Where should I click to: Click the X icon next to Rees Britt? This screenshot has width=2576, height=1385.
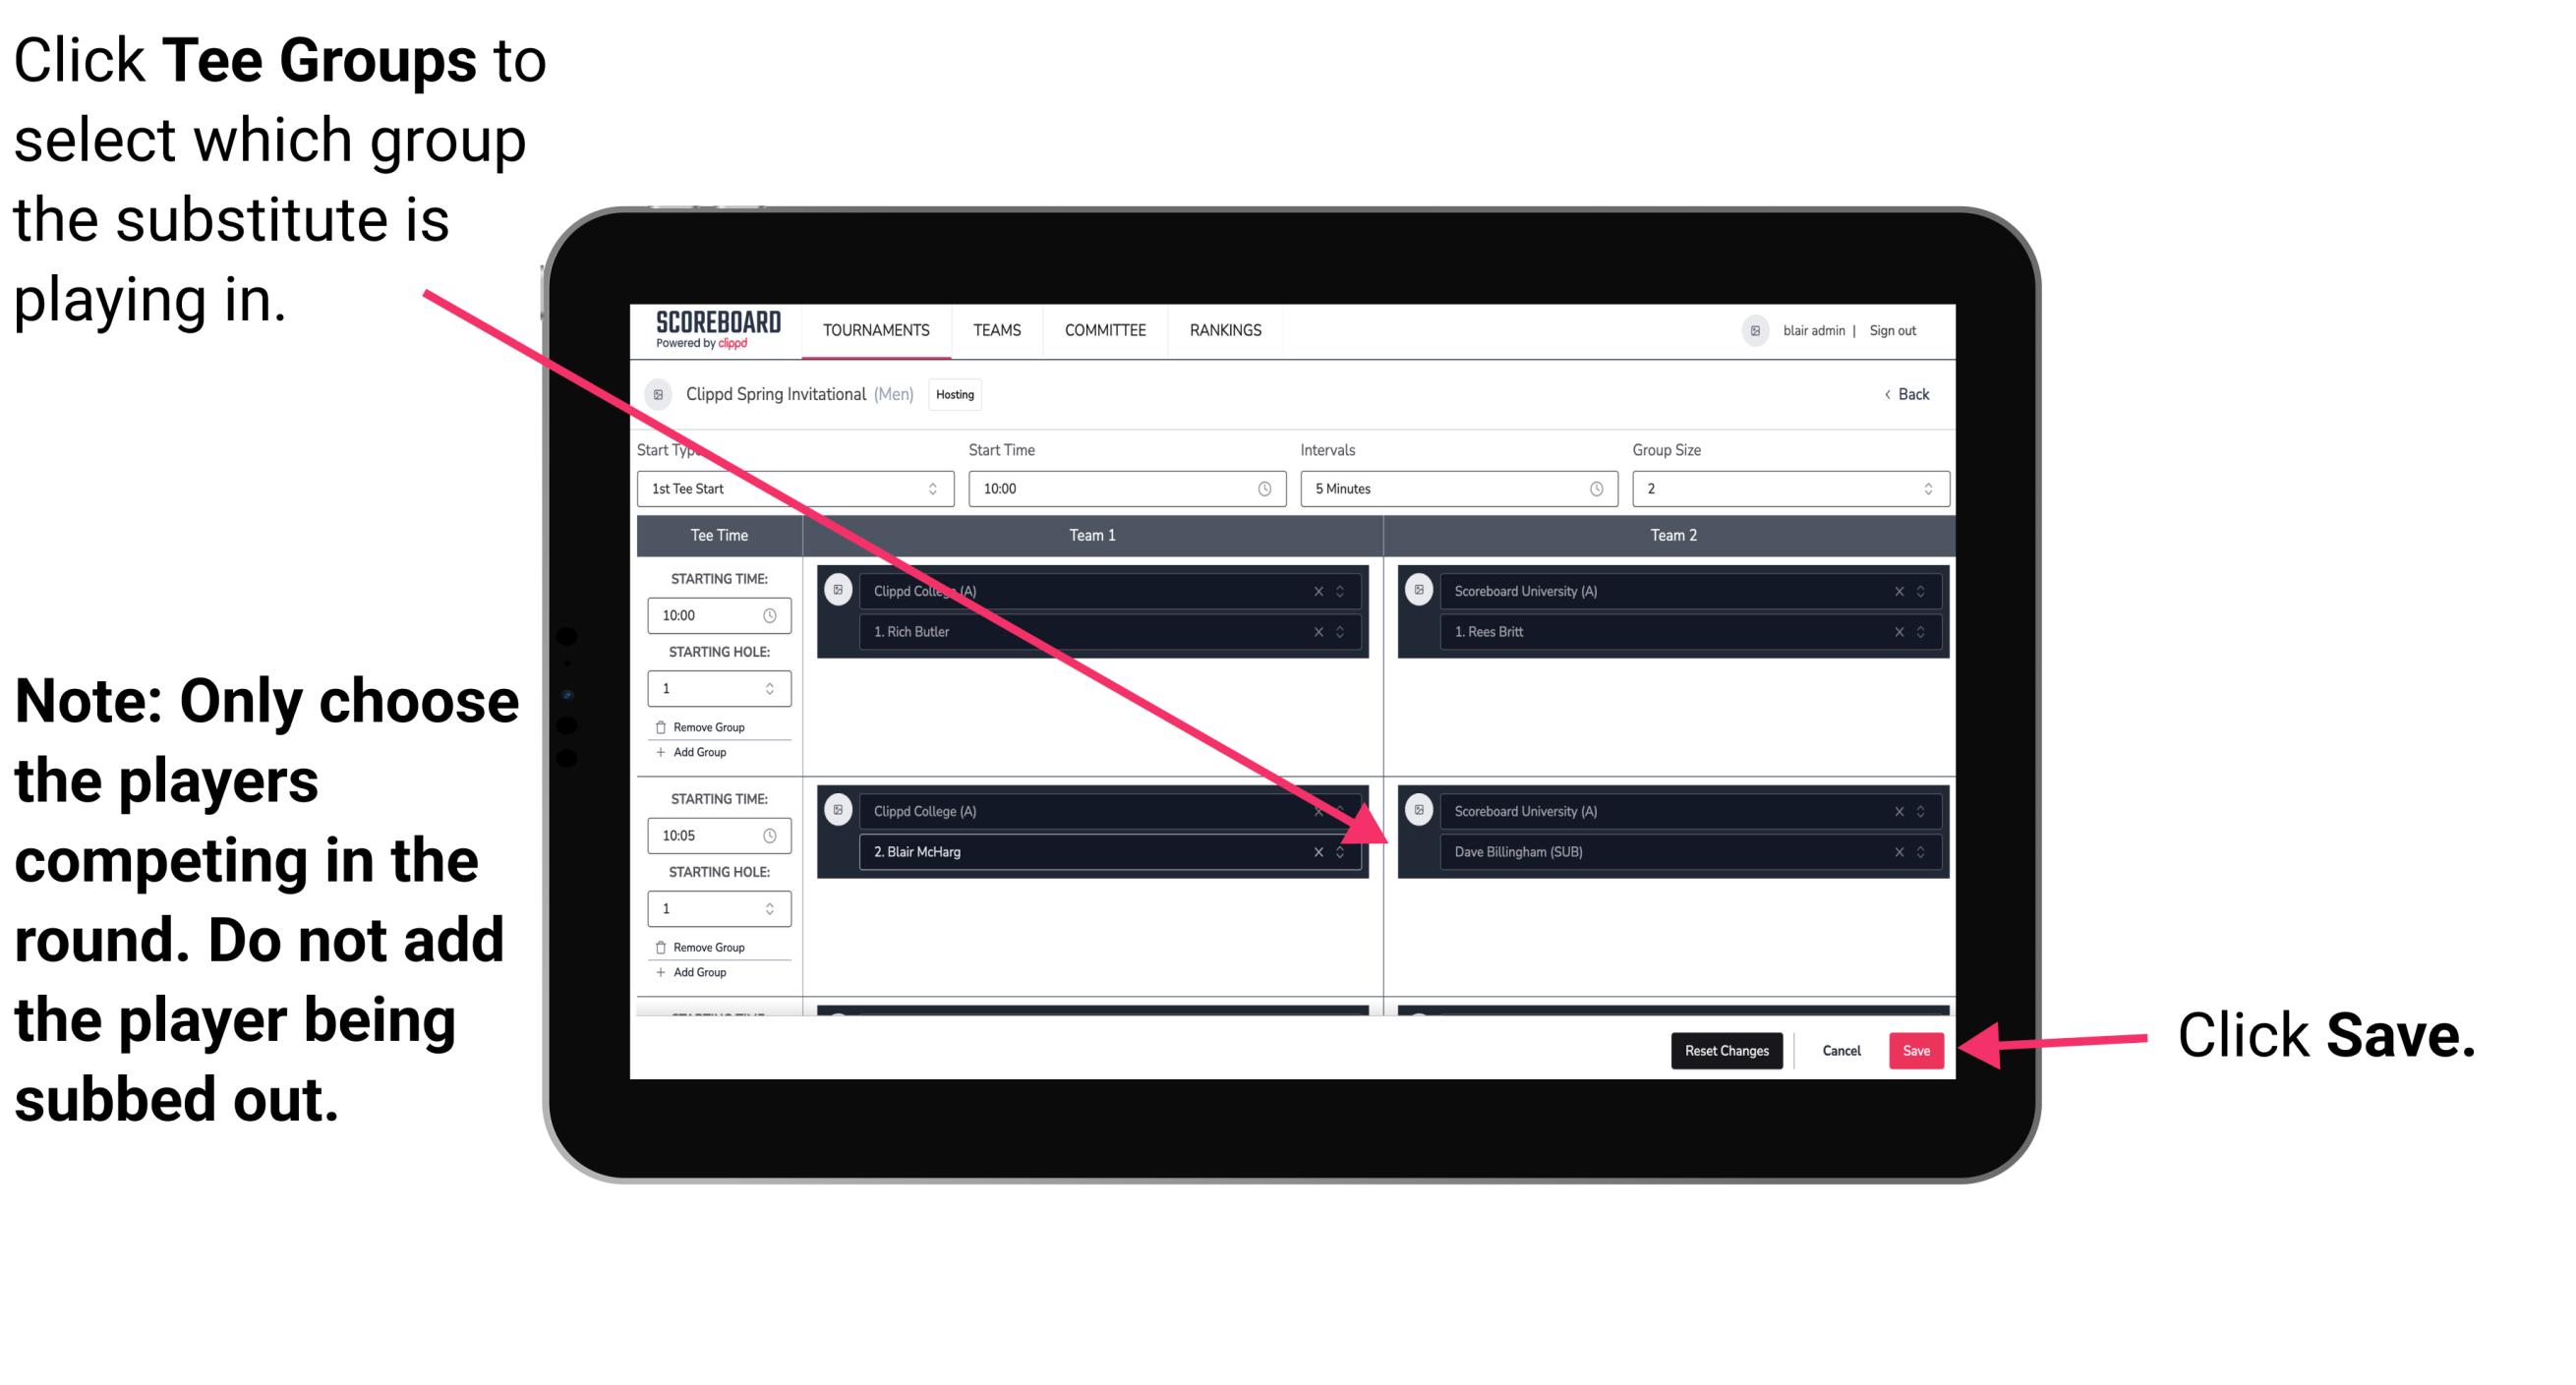click(x=1890, y=633)
